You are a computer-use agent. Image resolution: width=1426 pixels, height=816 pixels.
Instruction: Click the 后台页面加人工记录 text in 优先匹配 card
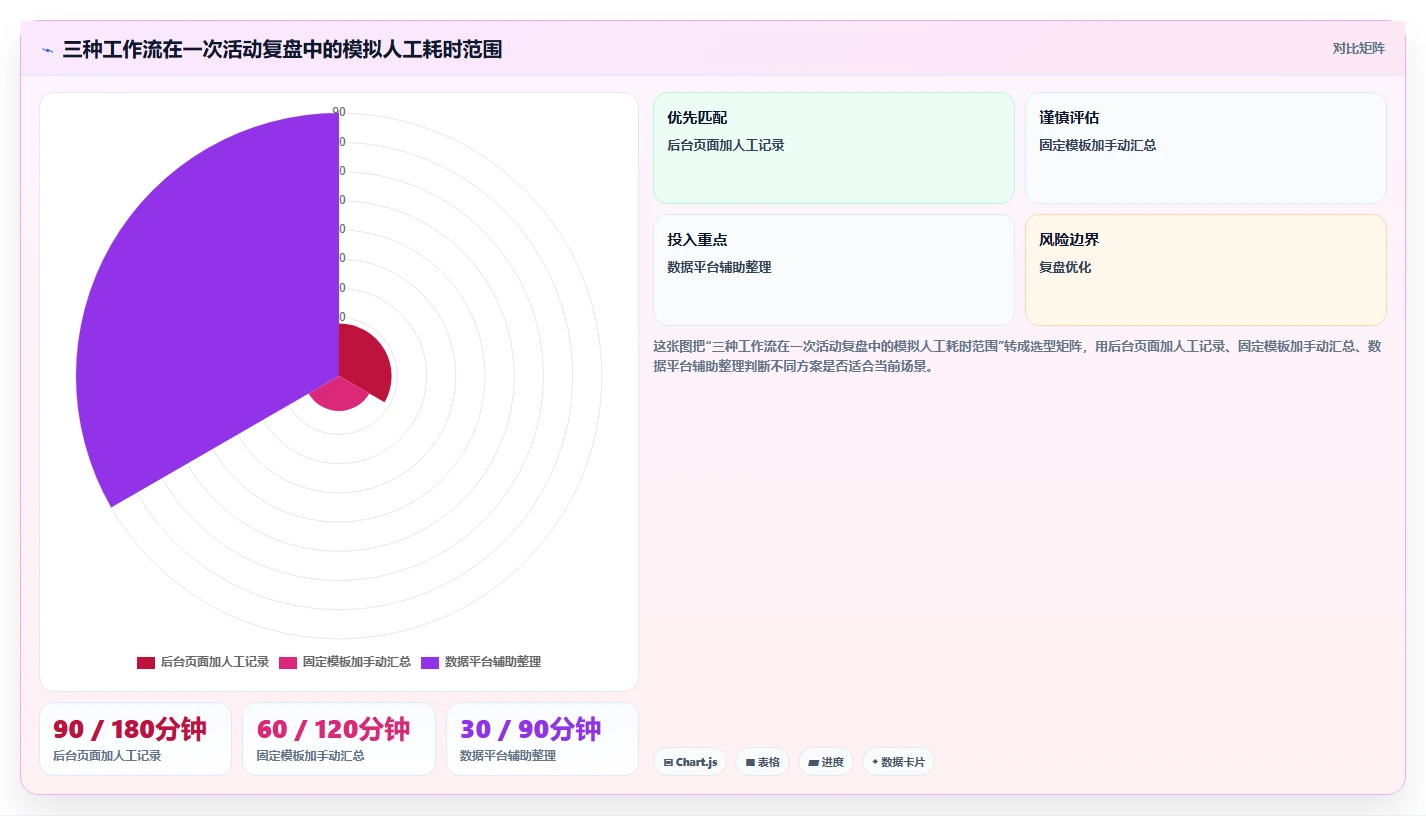(x=726, y=145)
